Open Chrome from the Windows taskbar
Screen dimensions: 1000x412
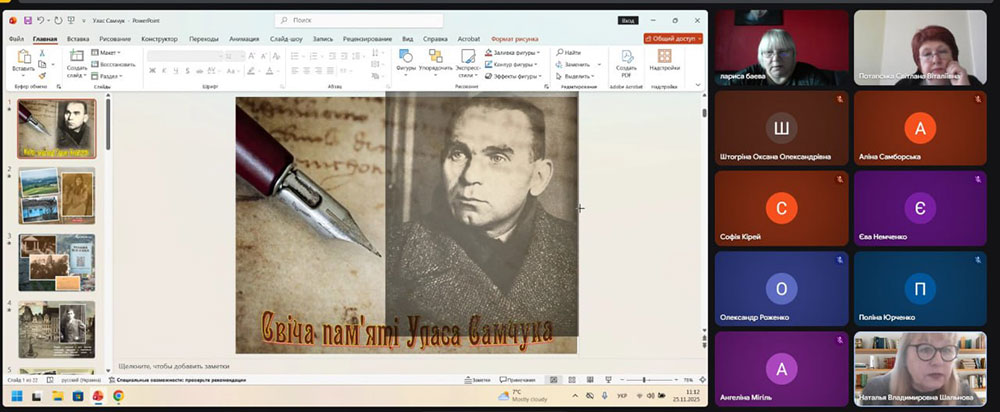click(x=118, y=396)
